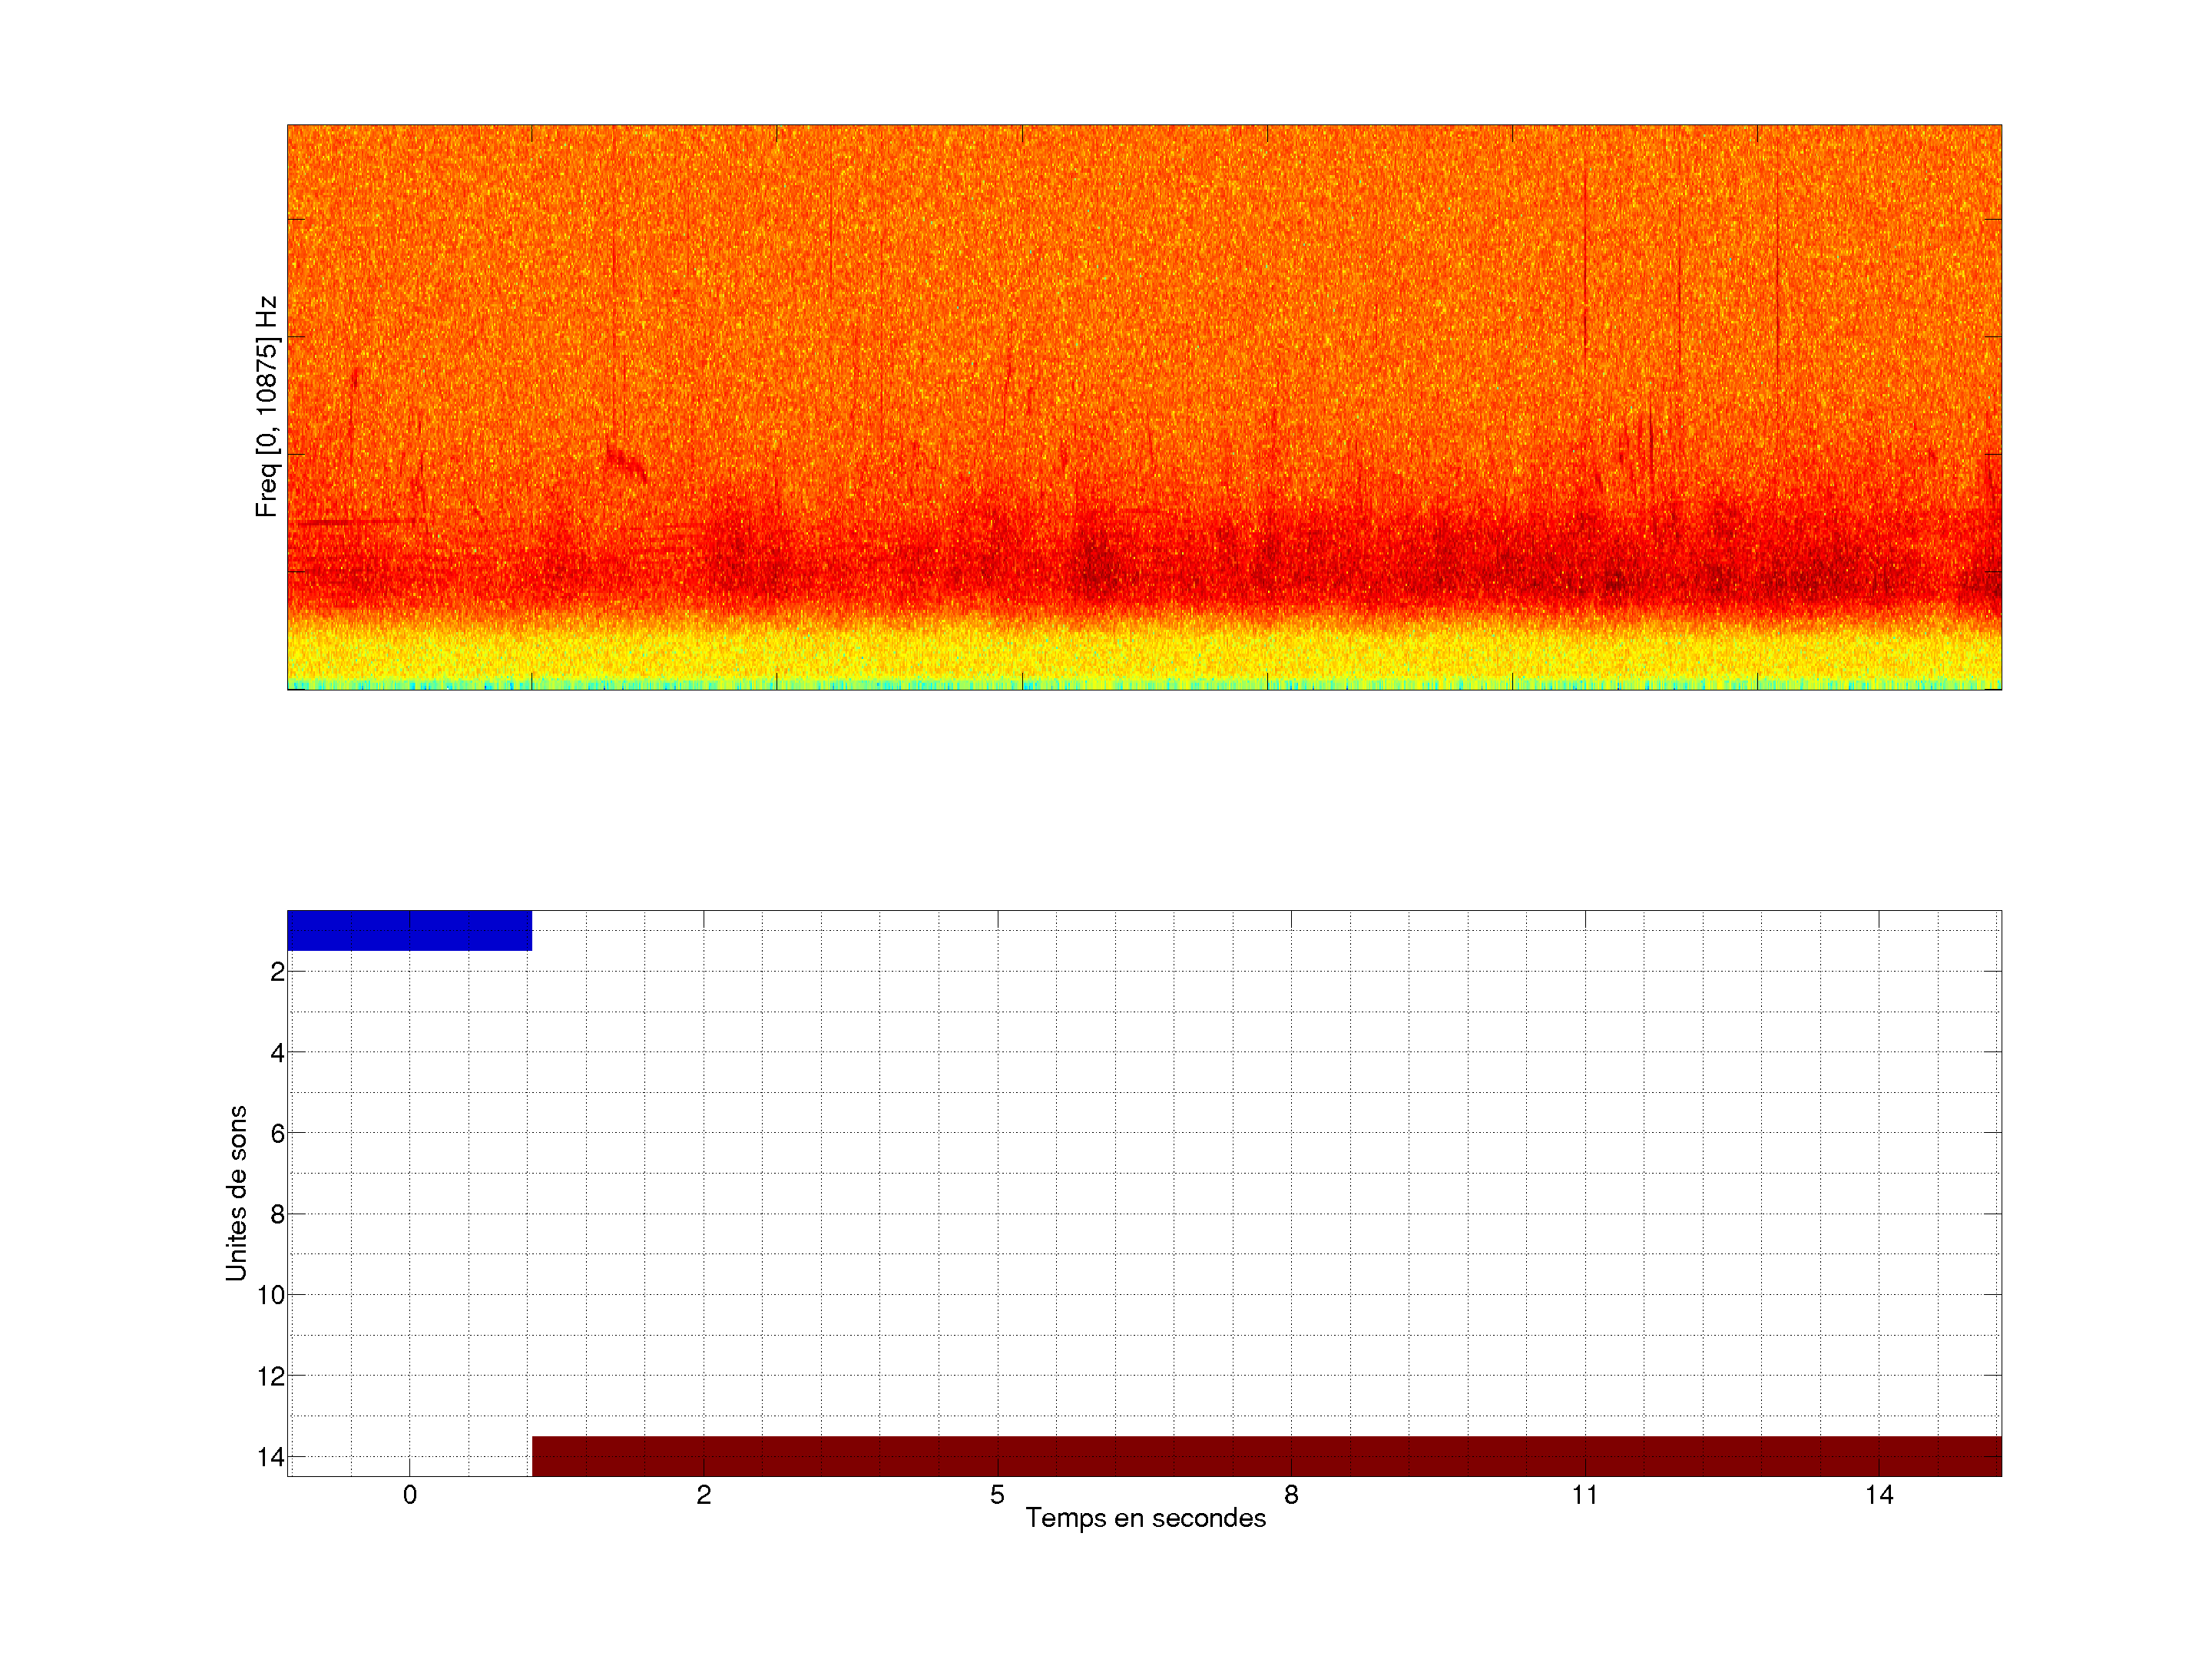
Task: Click x-axis tick label 0
Action: pos(410,1495)
